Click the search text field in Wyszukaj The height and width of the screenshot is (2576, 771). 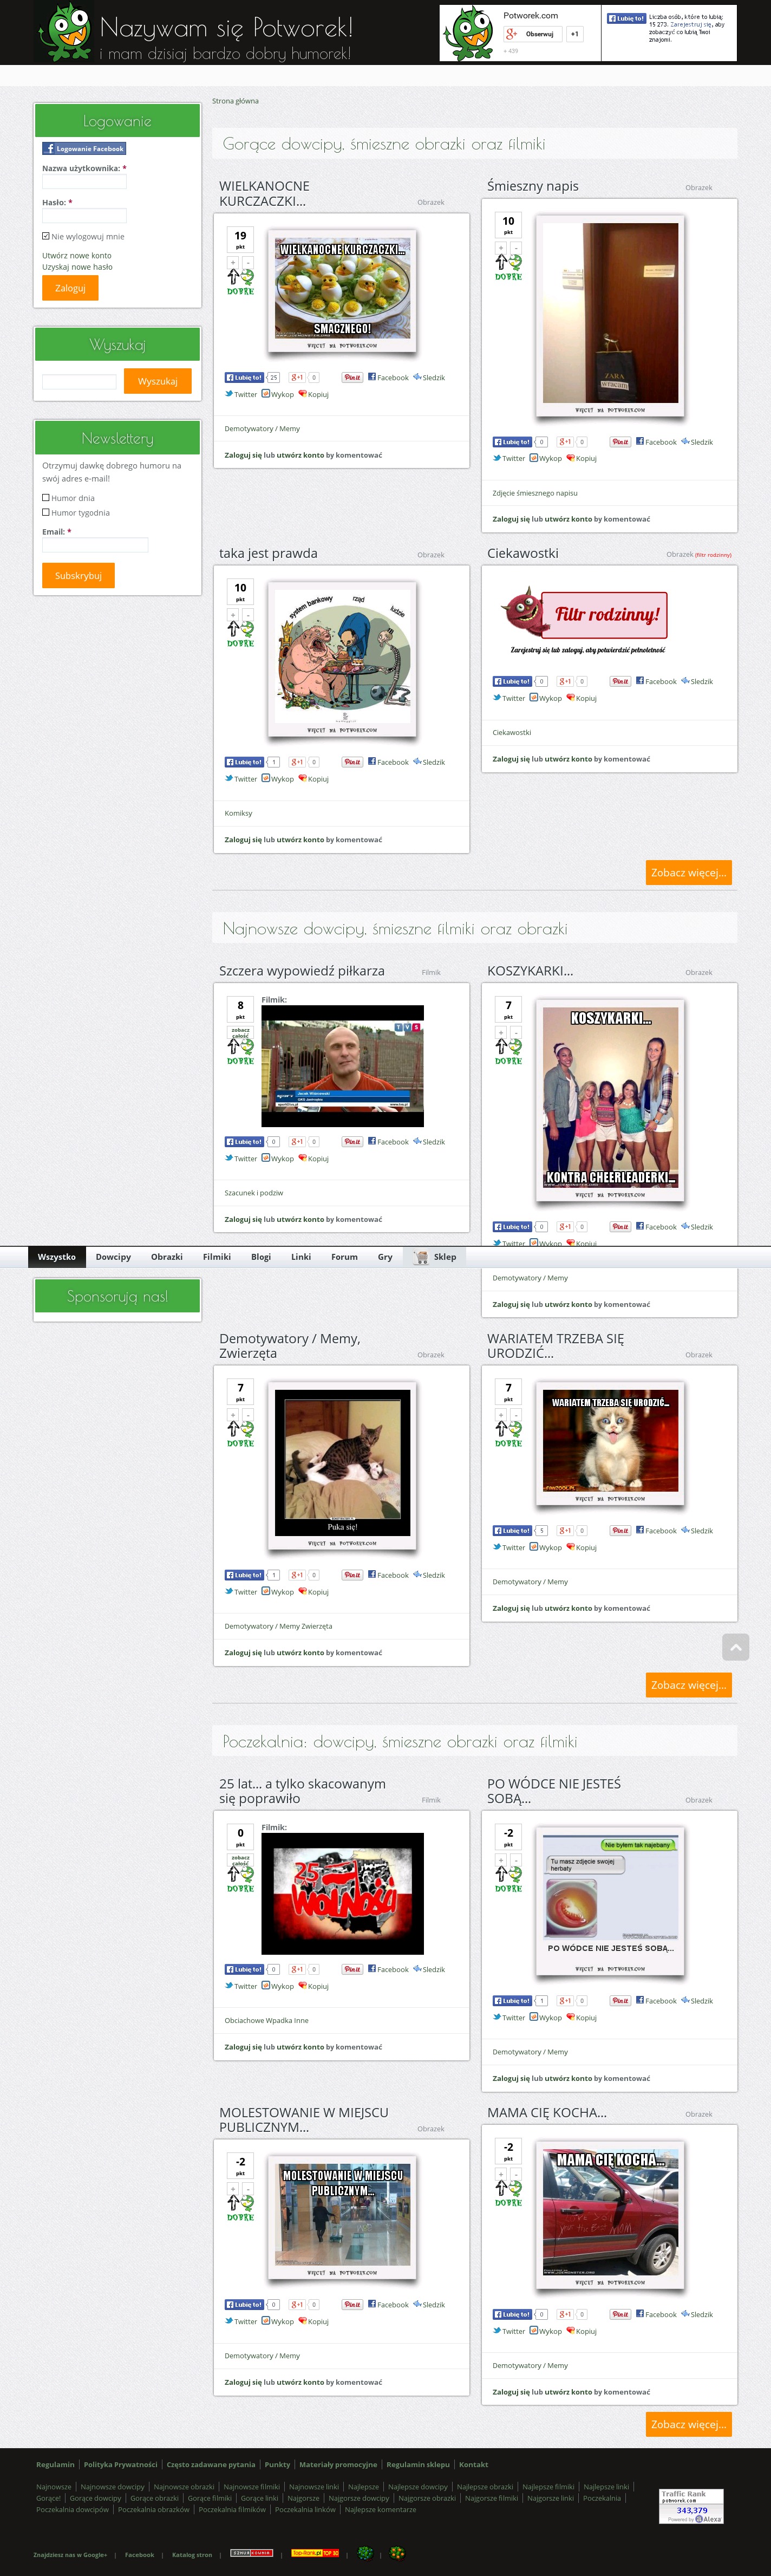pos(79,381)
